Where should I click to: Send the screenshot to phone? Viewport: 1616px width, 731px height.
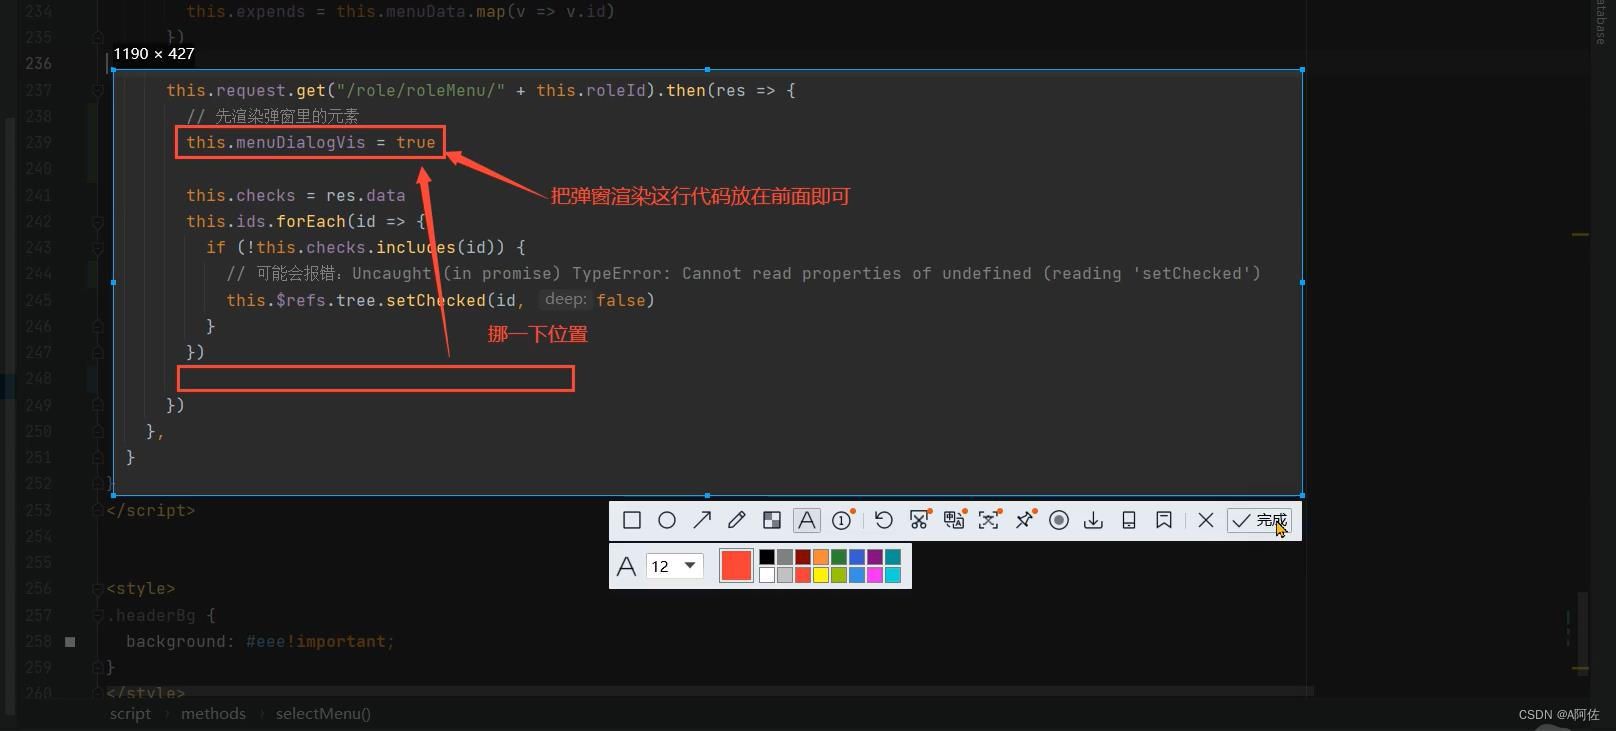[1129, 520]
